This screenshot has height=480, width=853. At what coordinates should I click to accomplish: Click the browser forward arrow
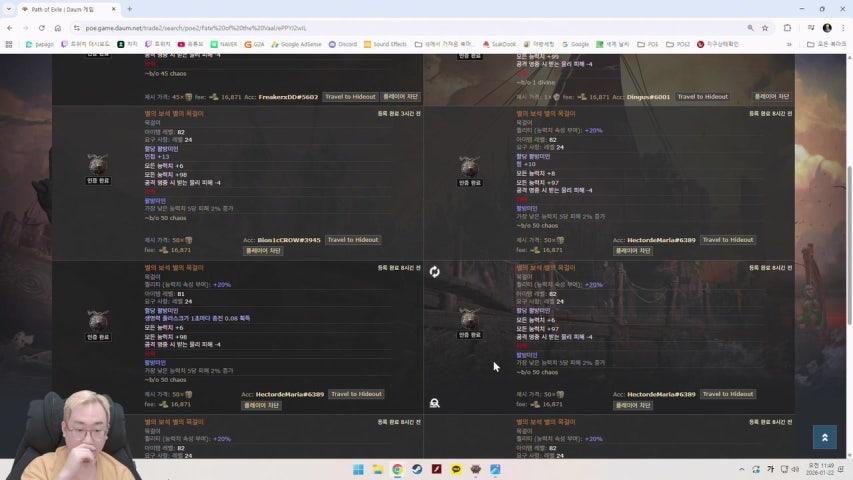(x=26, y=28)
